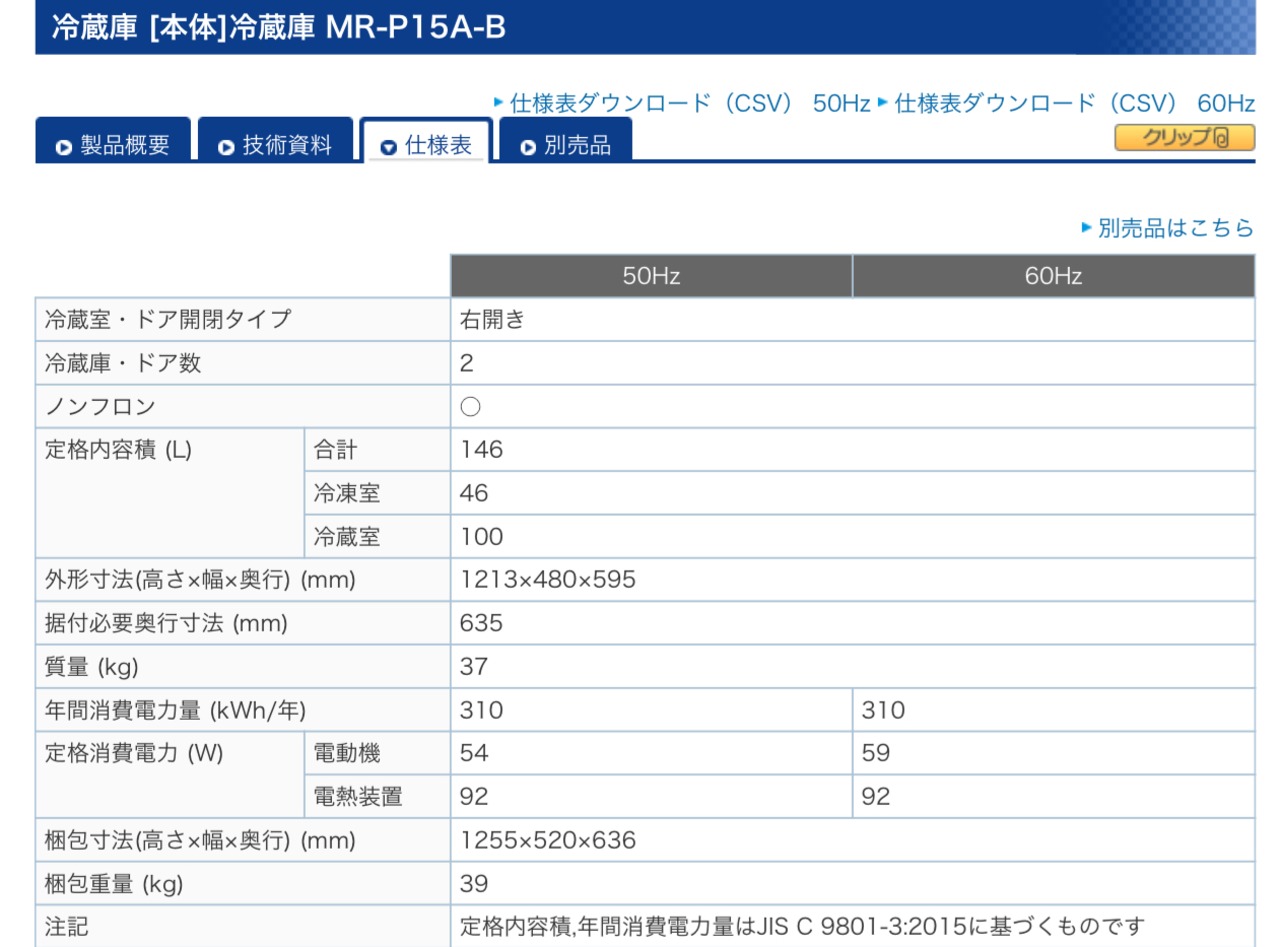Viewport: 1280px width, 947px height.
Task: Click the arrow icon on 別売品 tab
Action: (528, 148)
